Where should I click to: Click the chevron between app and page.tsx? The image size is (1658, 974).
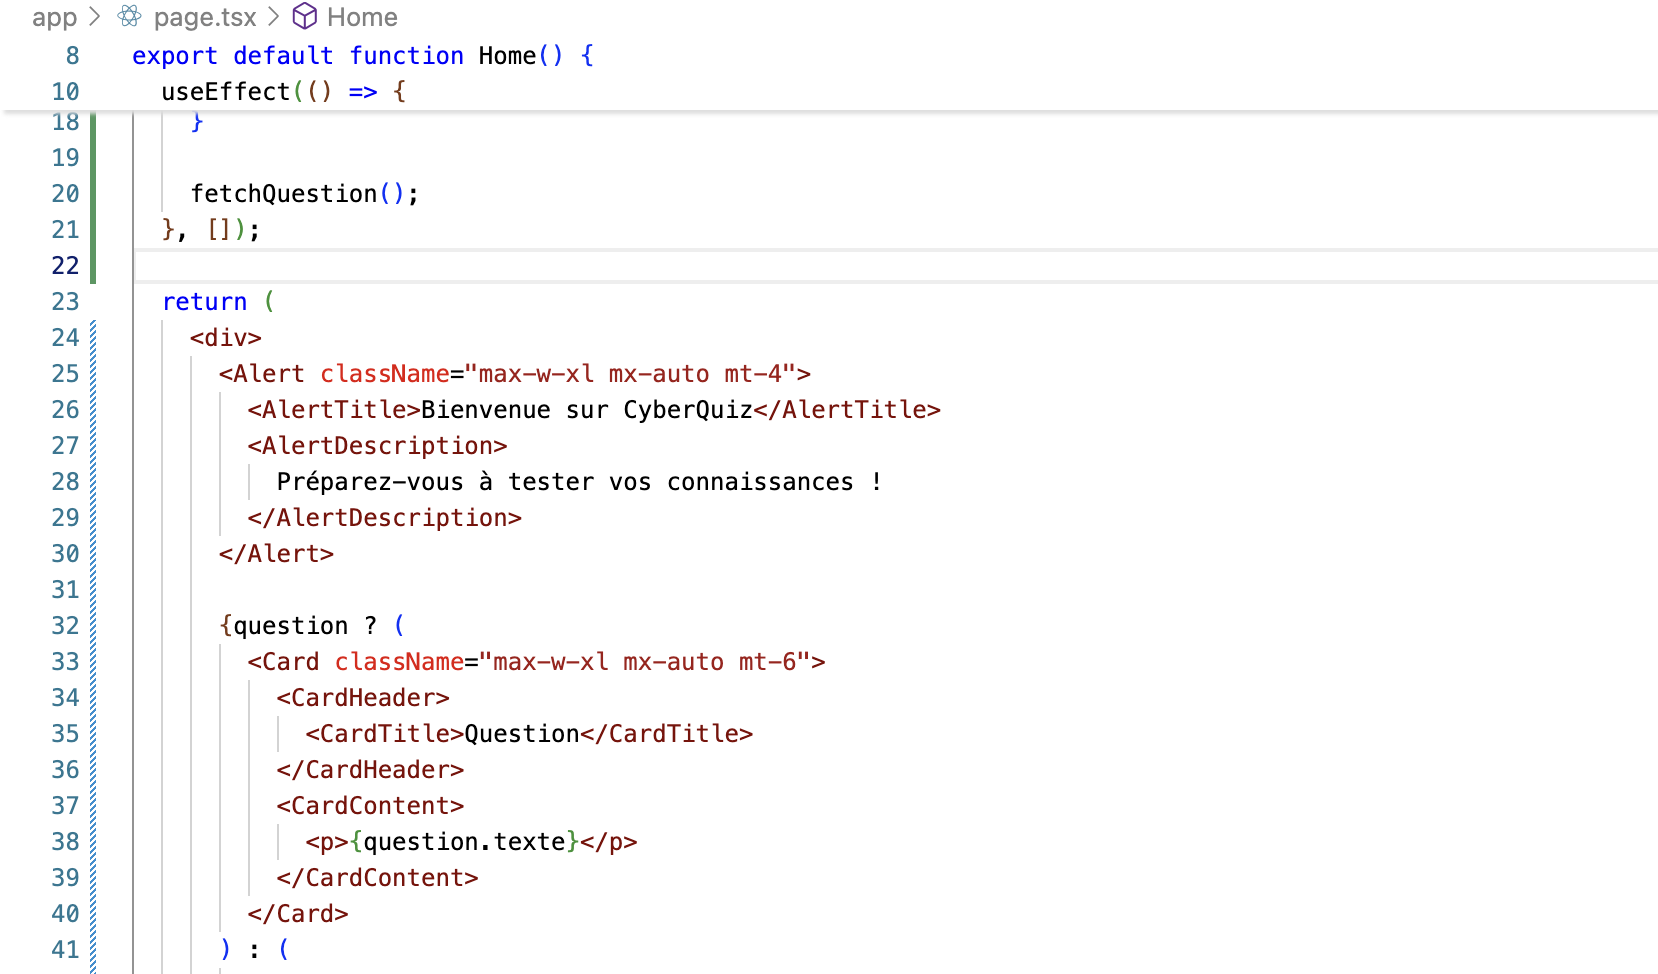[x=95, y=17]
